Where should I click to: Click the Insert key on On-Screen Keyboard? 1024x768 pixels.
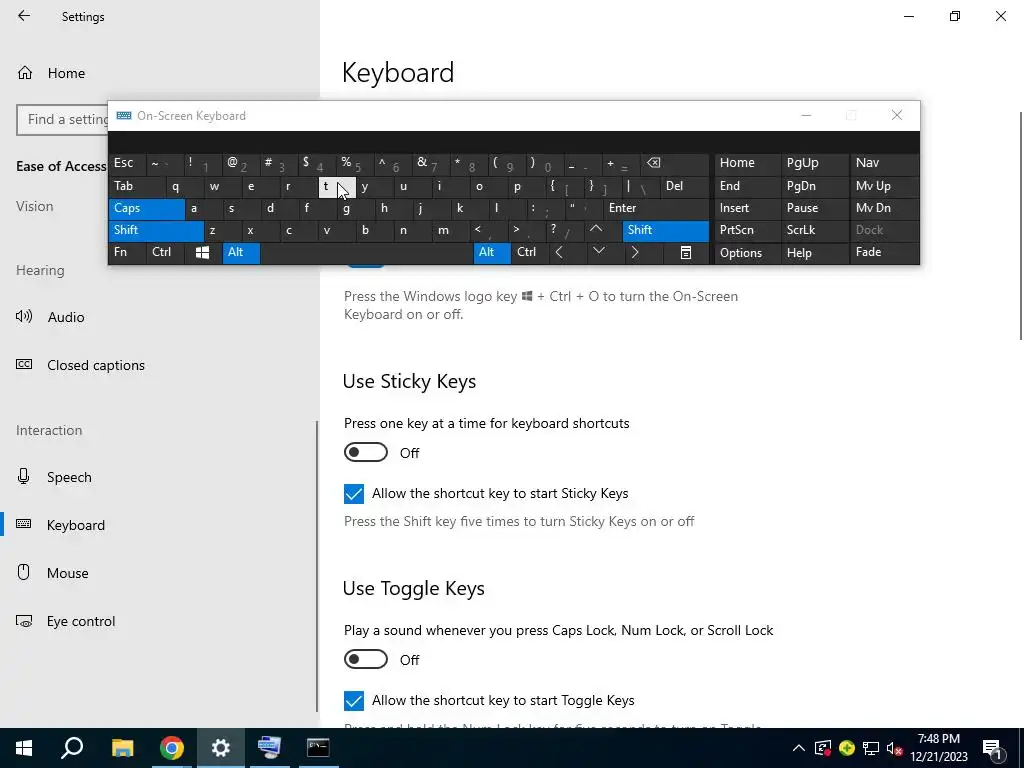coord(747,208)
